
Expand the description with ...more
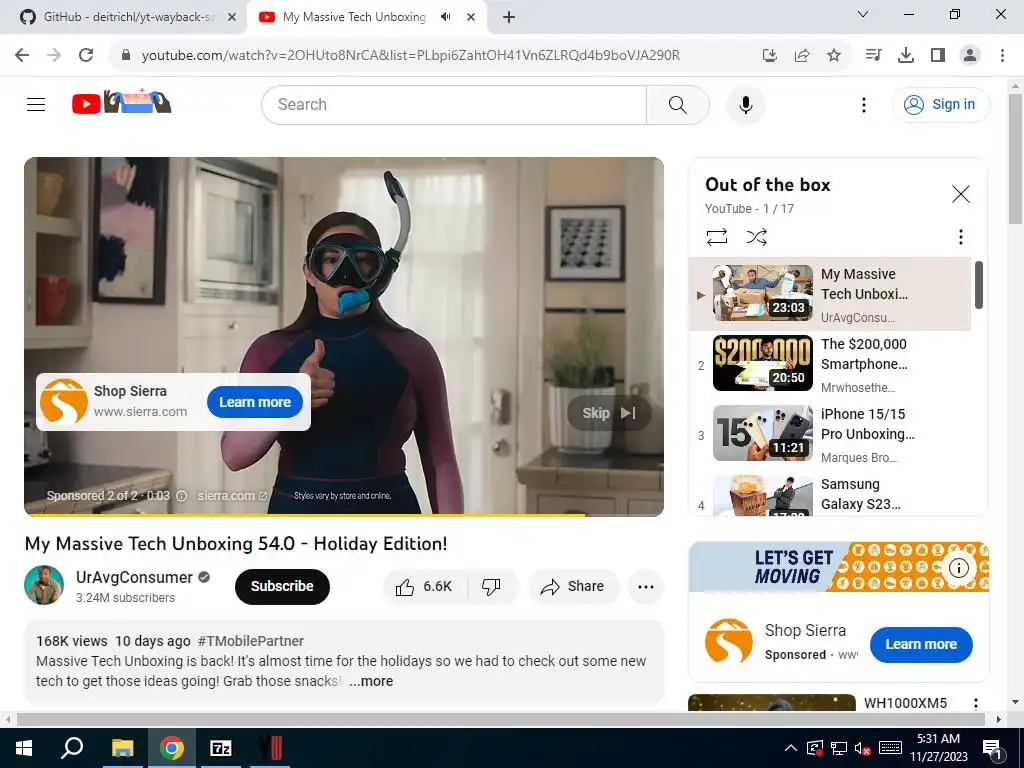pos(371,681)
